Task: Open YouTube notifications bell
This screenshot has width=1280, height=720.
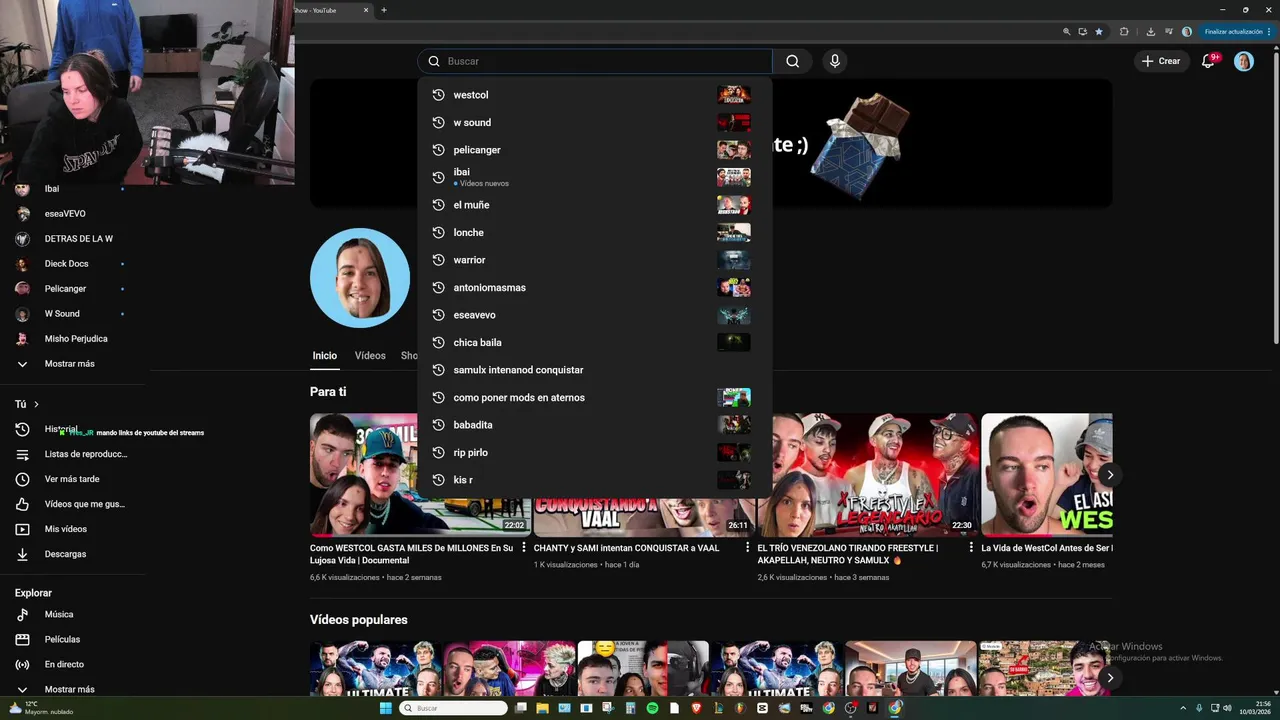Action: pyautogui.click(x=1208, y=61)
